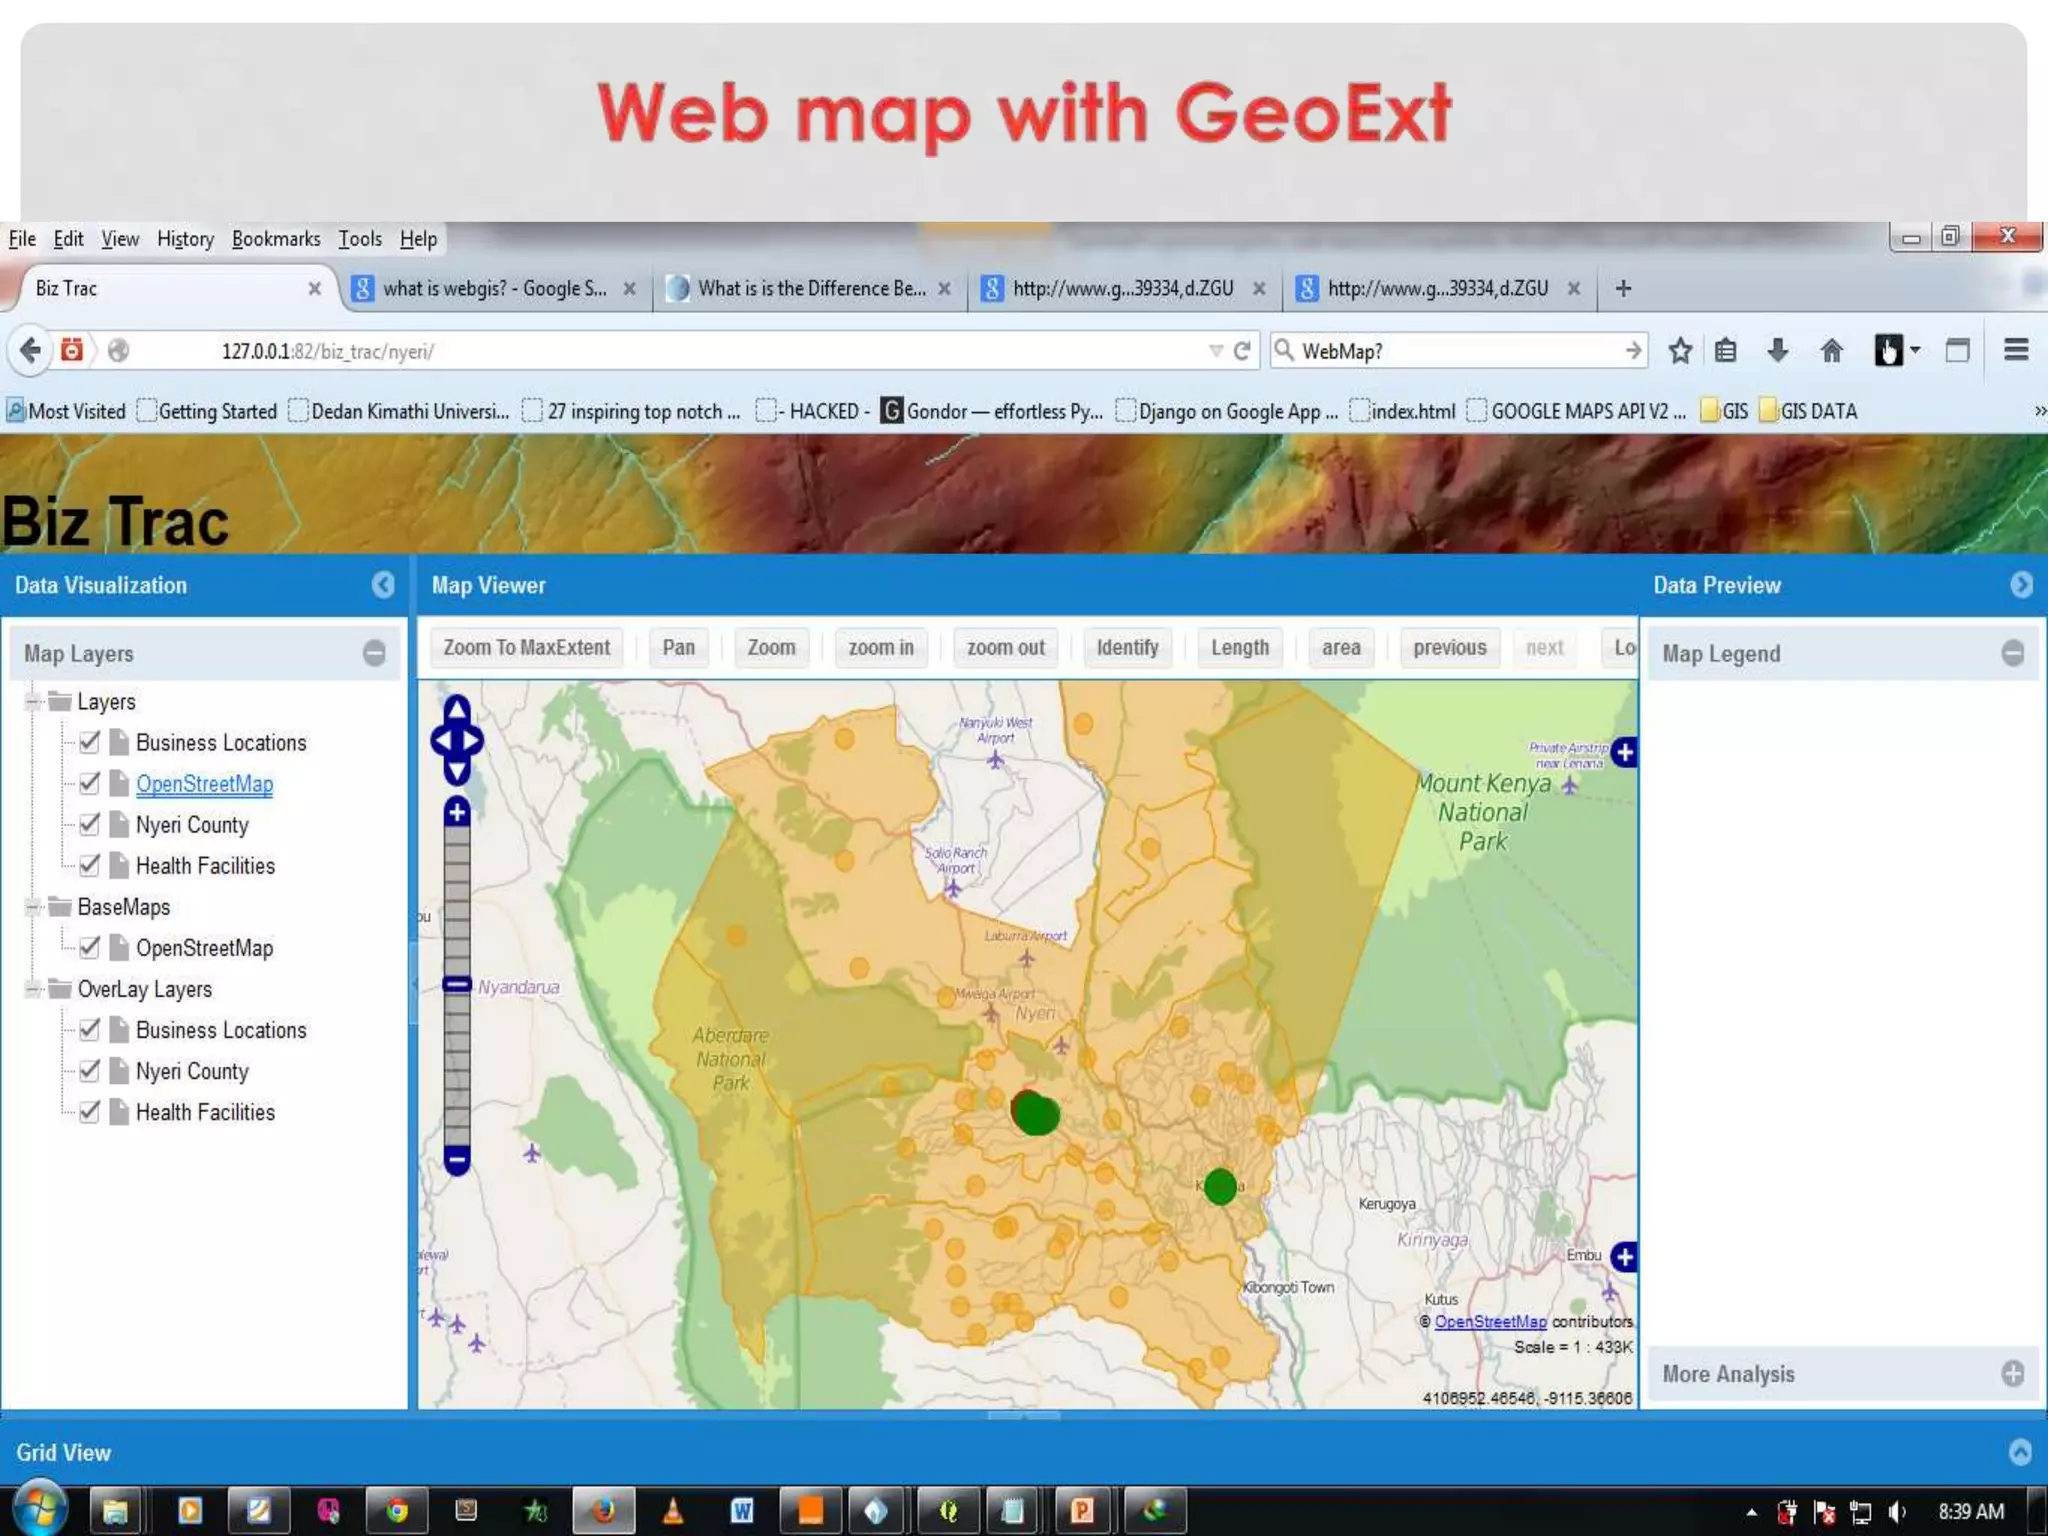This screenshot has width=2048, height=1536.
Task: Click the Length measure button
Action: point(1240,648)
